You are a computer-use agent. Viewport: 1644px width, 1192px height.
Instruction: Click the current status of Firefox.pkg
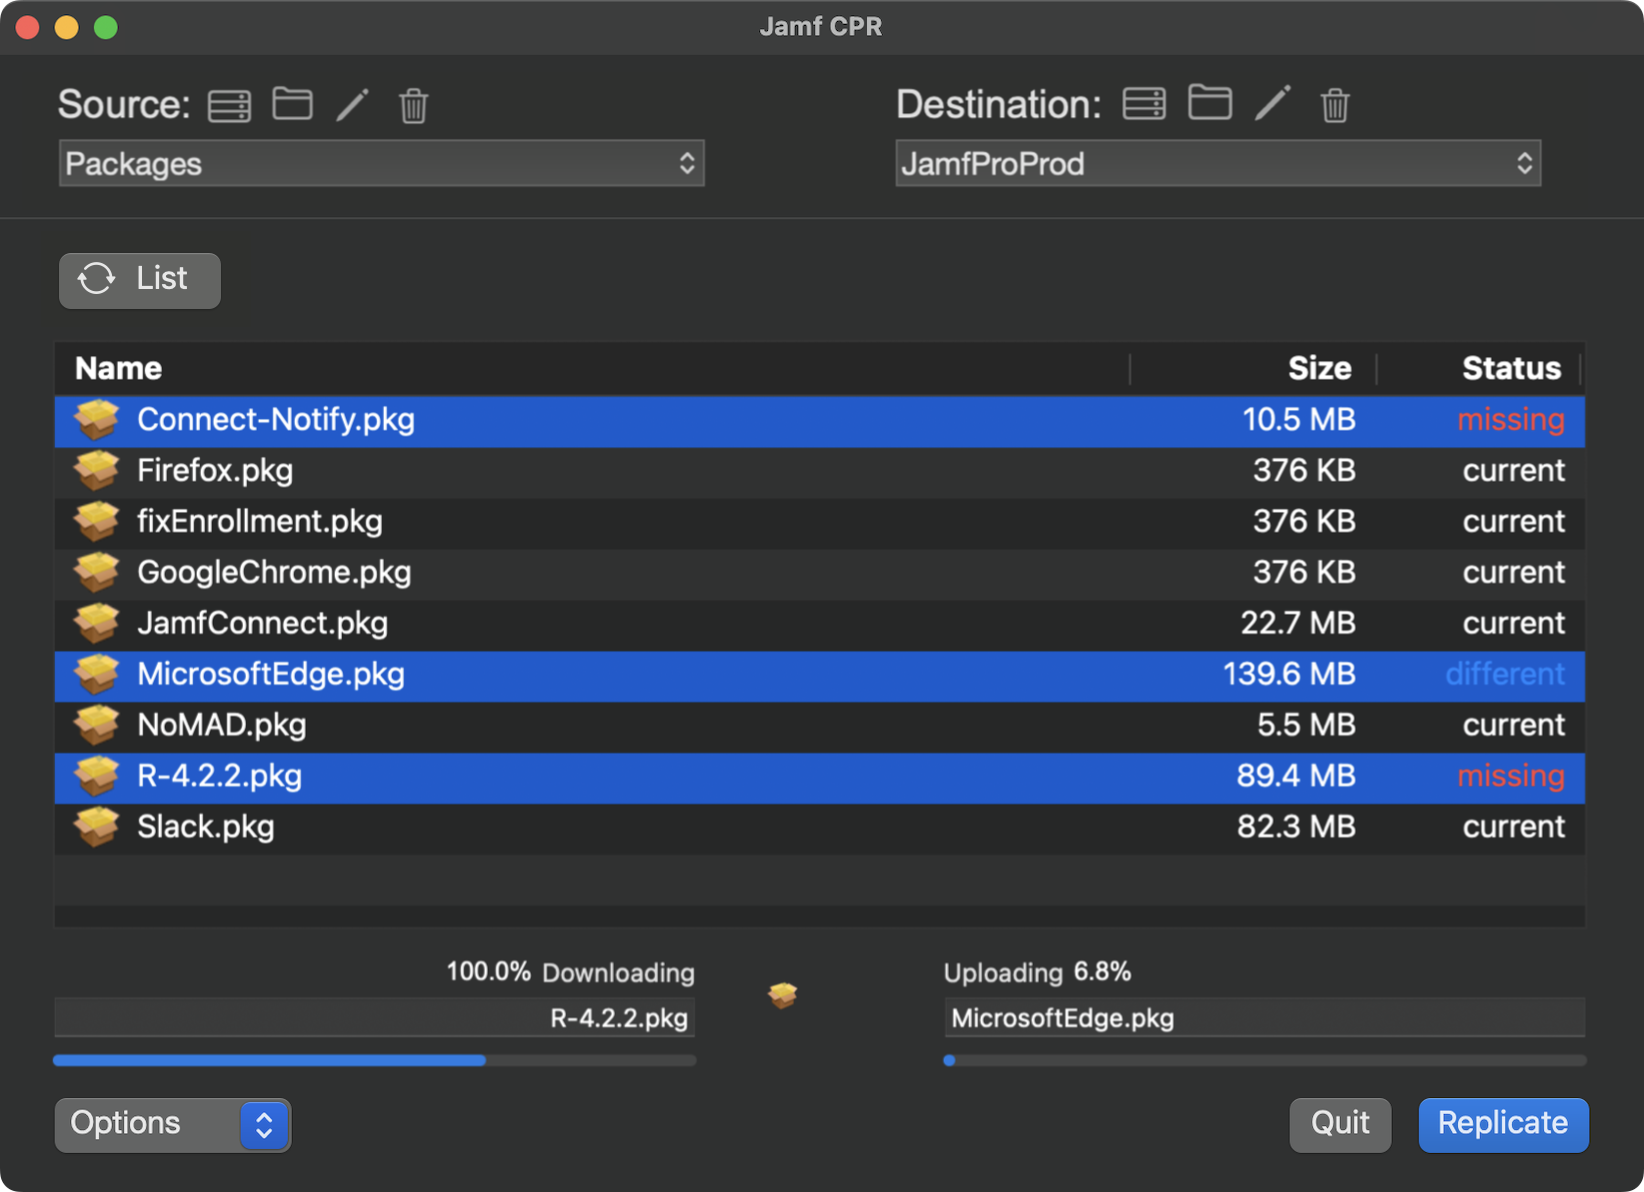(x=1513, y=471)
